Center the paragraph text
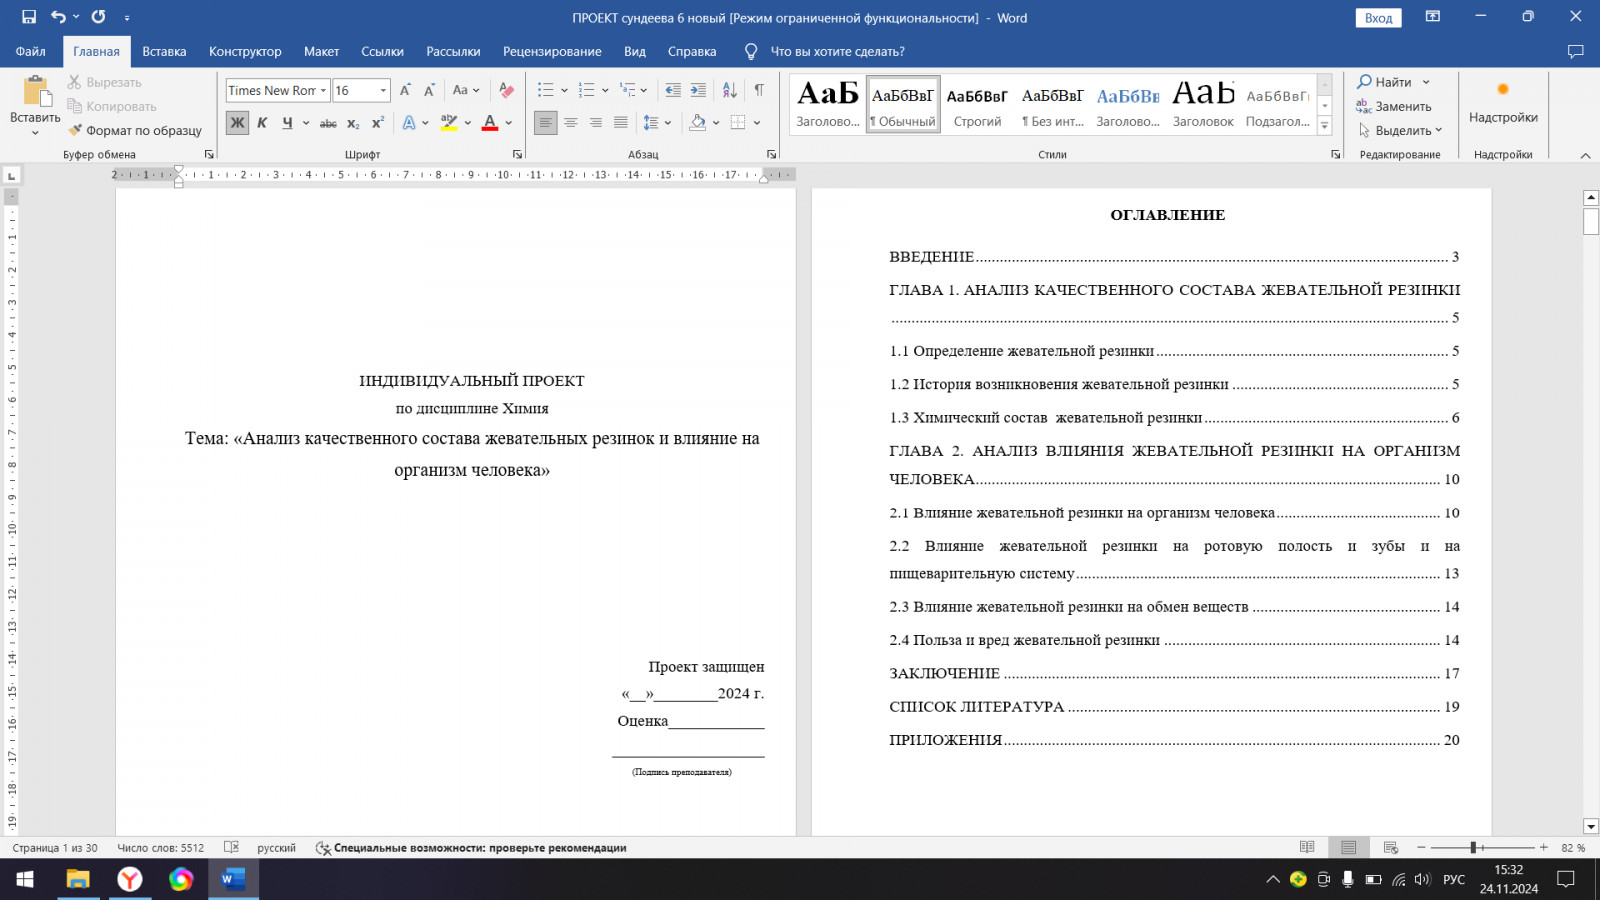Image resolution: width=1600 pixels, height=900 pixels. [571, 123]
